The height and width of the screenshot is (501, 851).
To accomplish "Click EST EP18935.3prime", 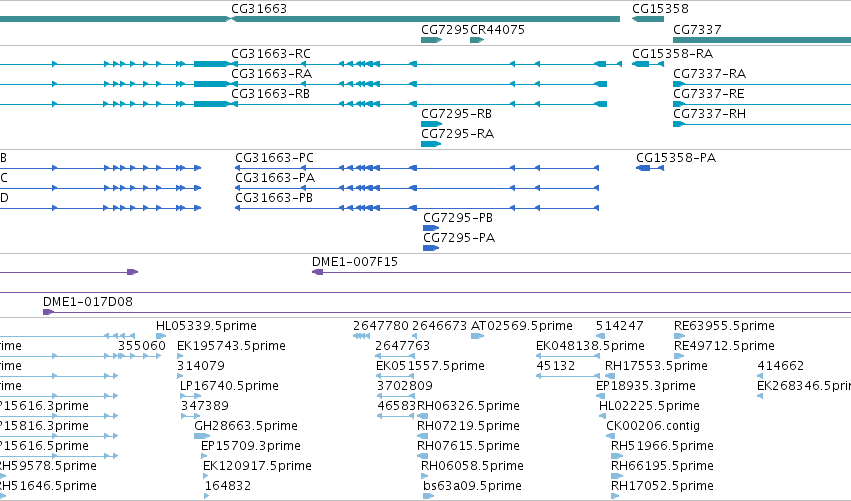I will tap(645, 386).
